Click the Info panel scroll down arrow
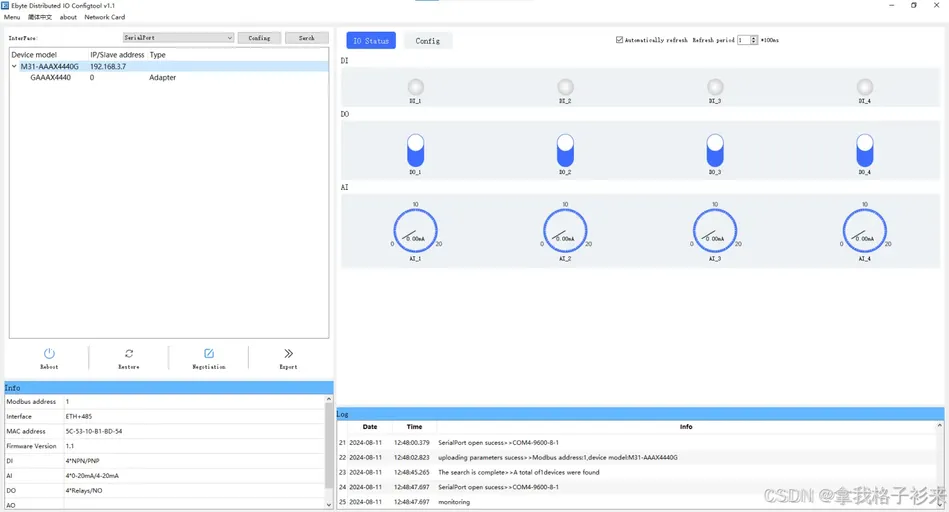The width and height of the screenshot is (949, 512). pyautogui.click(x=329, y=505)
